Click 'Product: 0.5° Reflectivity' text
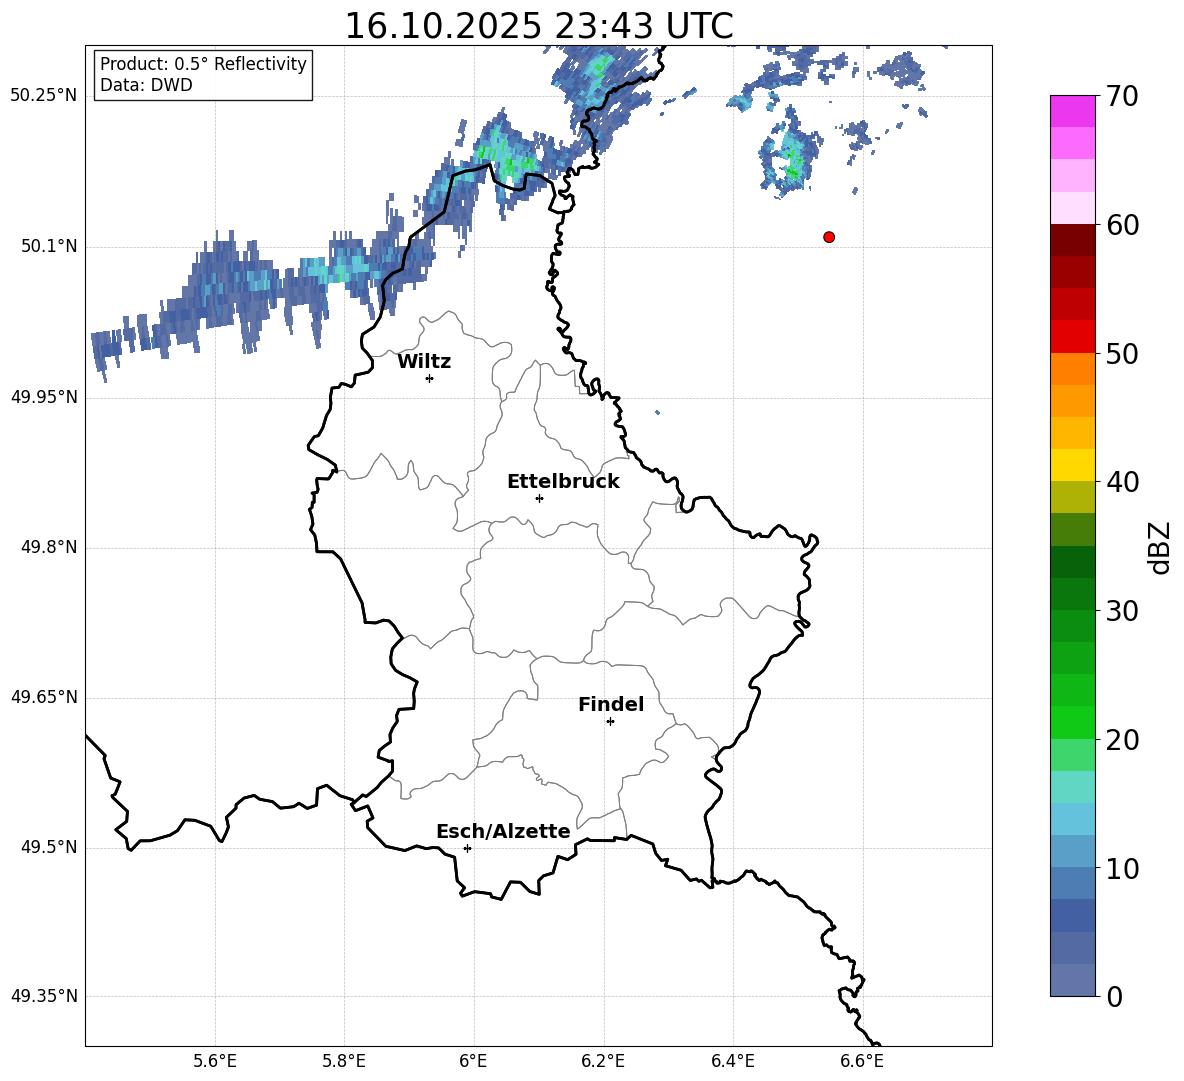 [x=203, y=64]
